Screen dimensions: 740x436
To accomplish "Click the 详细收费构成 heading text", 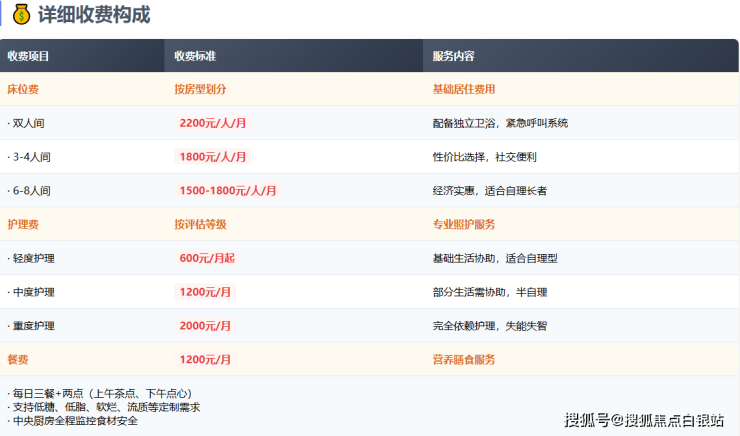I will coord(94,15).
